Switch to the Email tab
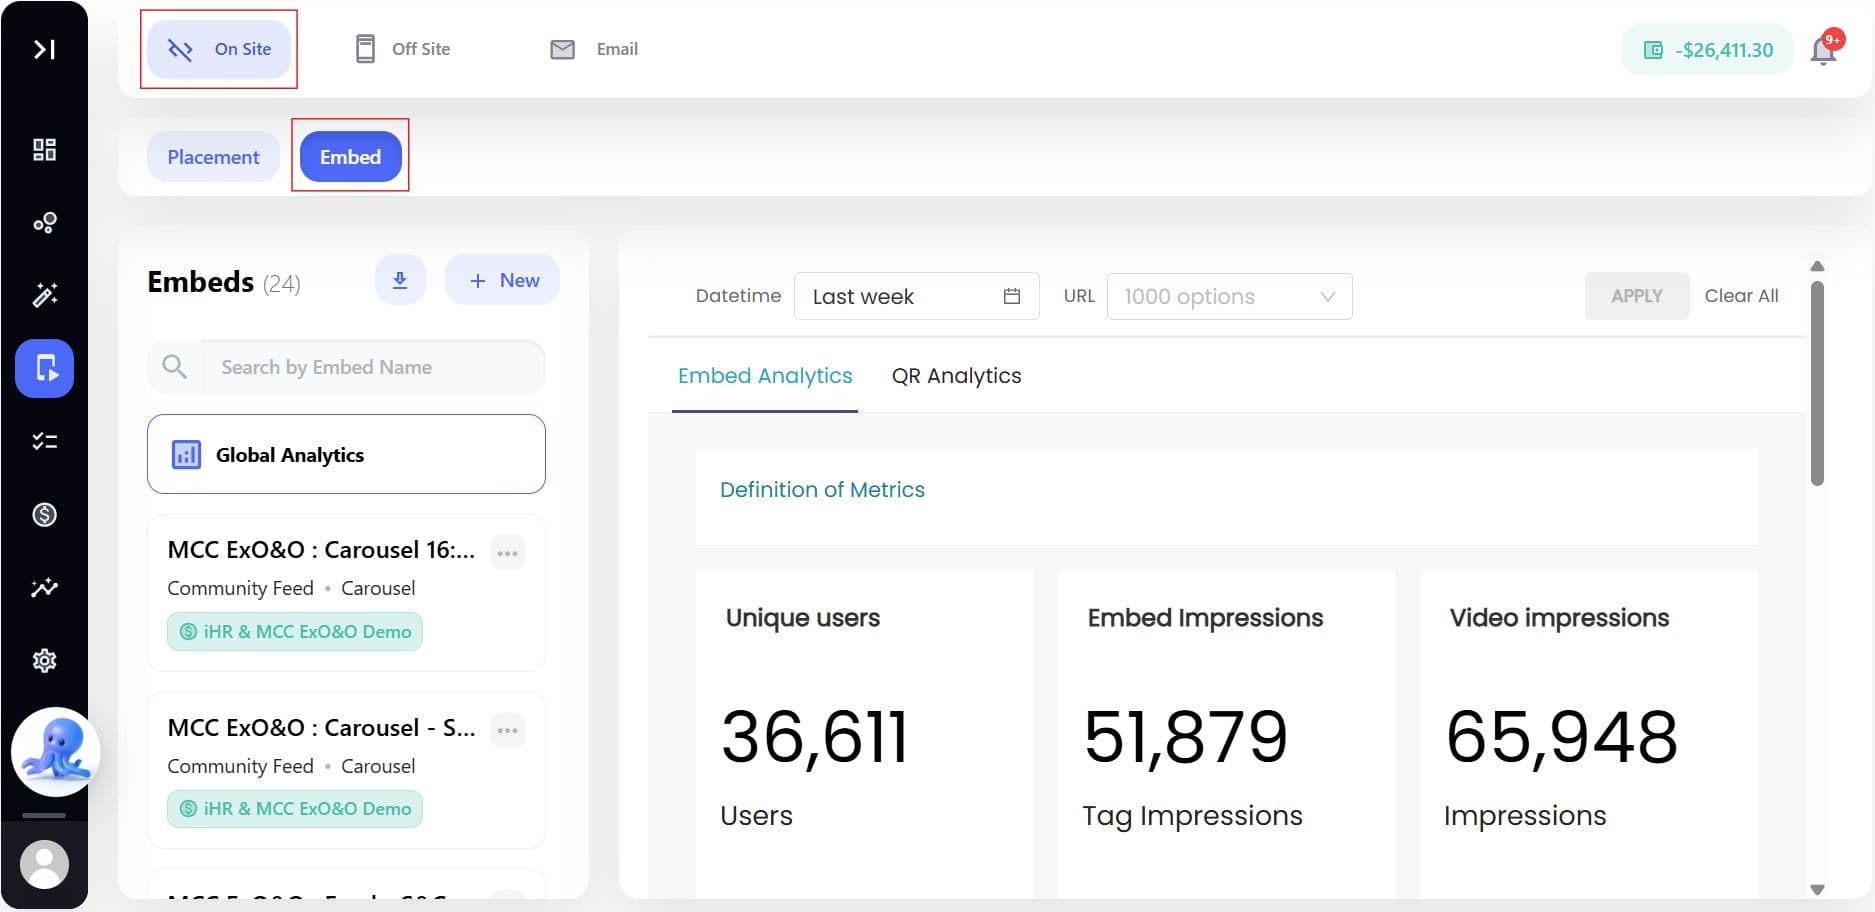The image size is (1875, 912). click(594, 49)
